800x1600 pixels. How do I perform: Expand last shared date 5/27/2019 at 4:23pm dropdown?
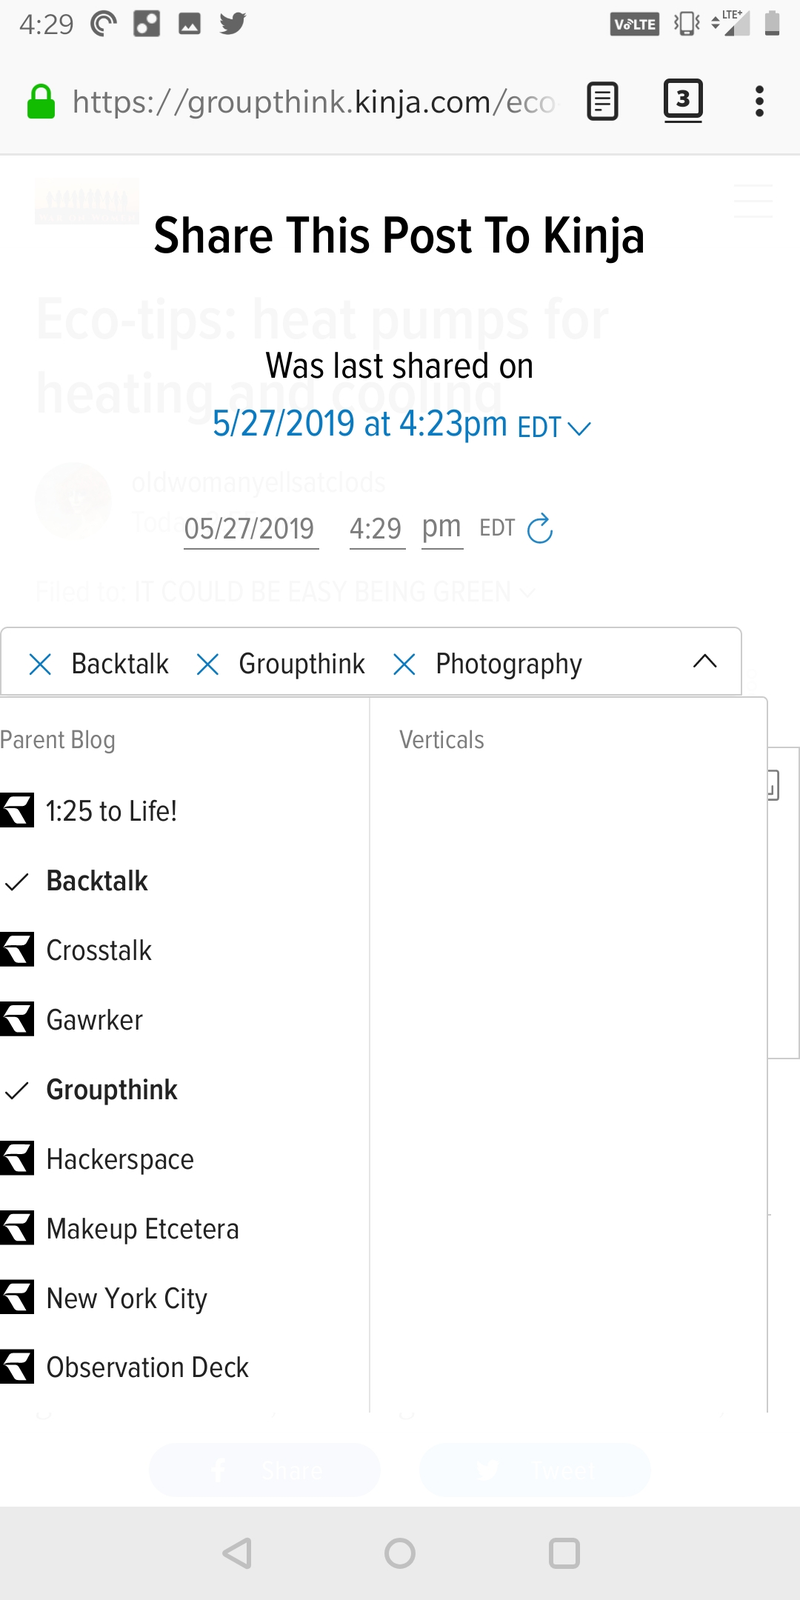tap(402, 424)
